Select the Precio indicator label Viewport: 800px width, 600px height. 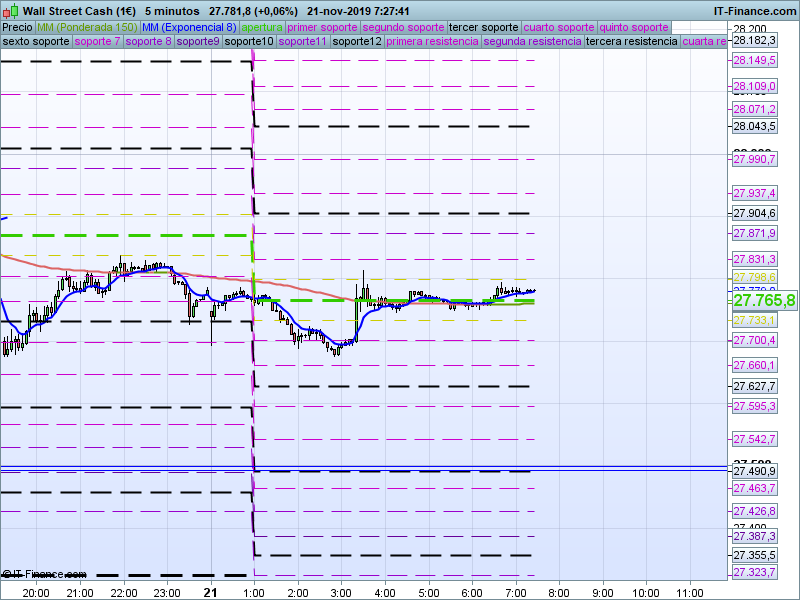(x=17, y=27)
